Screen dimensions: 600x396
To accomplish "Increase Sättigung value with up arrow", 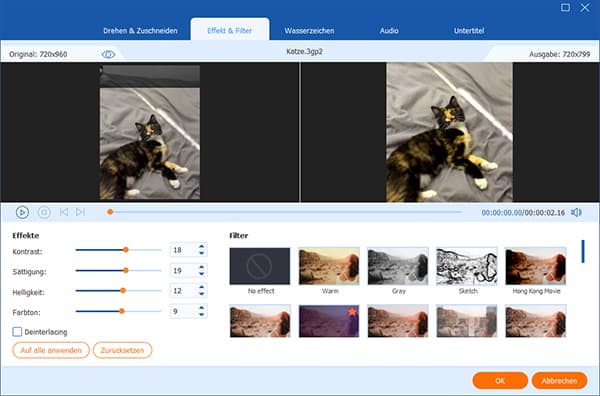I will (x=202, y=267).
